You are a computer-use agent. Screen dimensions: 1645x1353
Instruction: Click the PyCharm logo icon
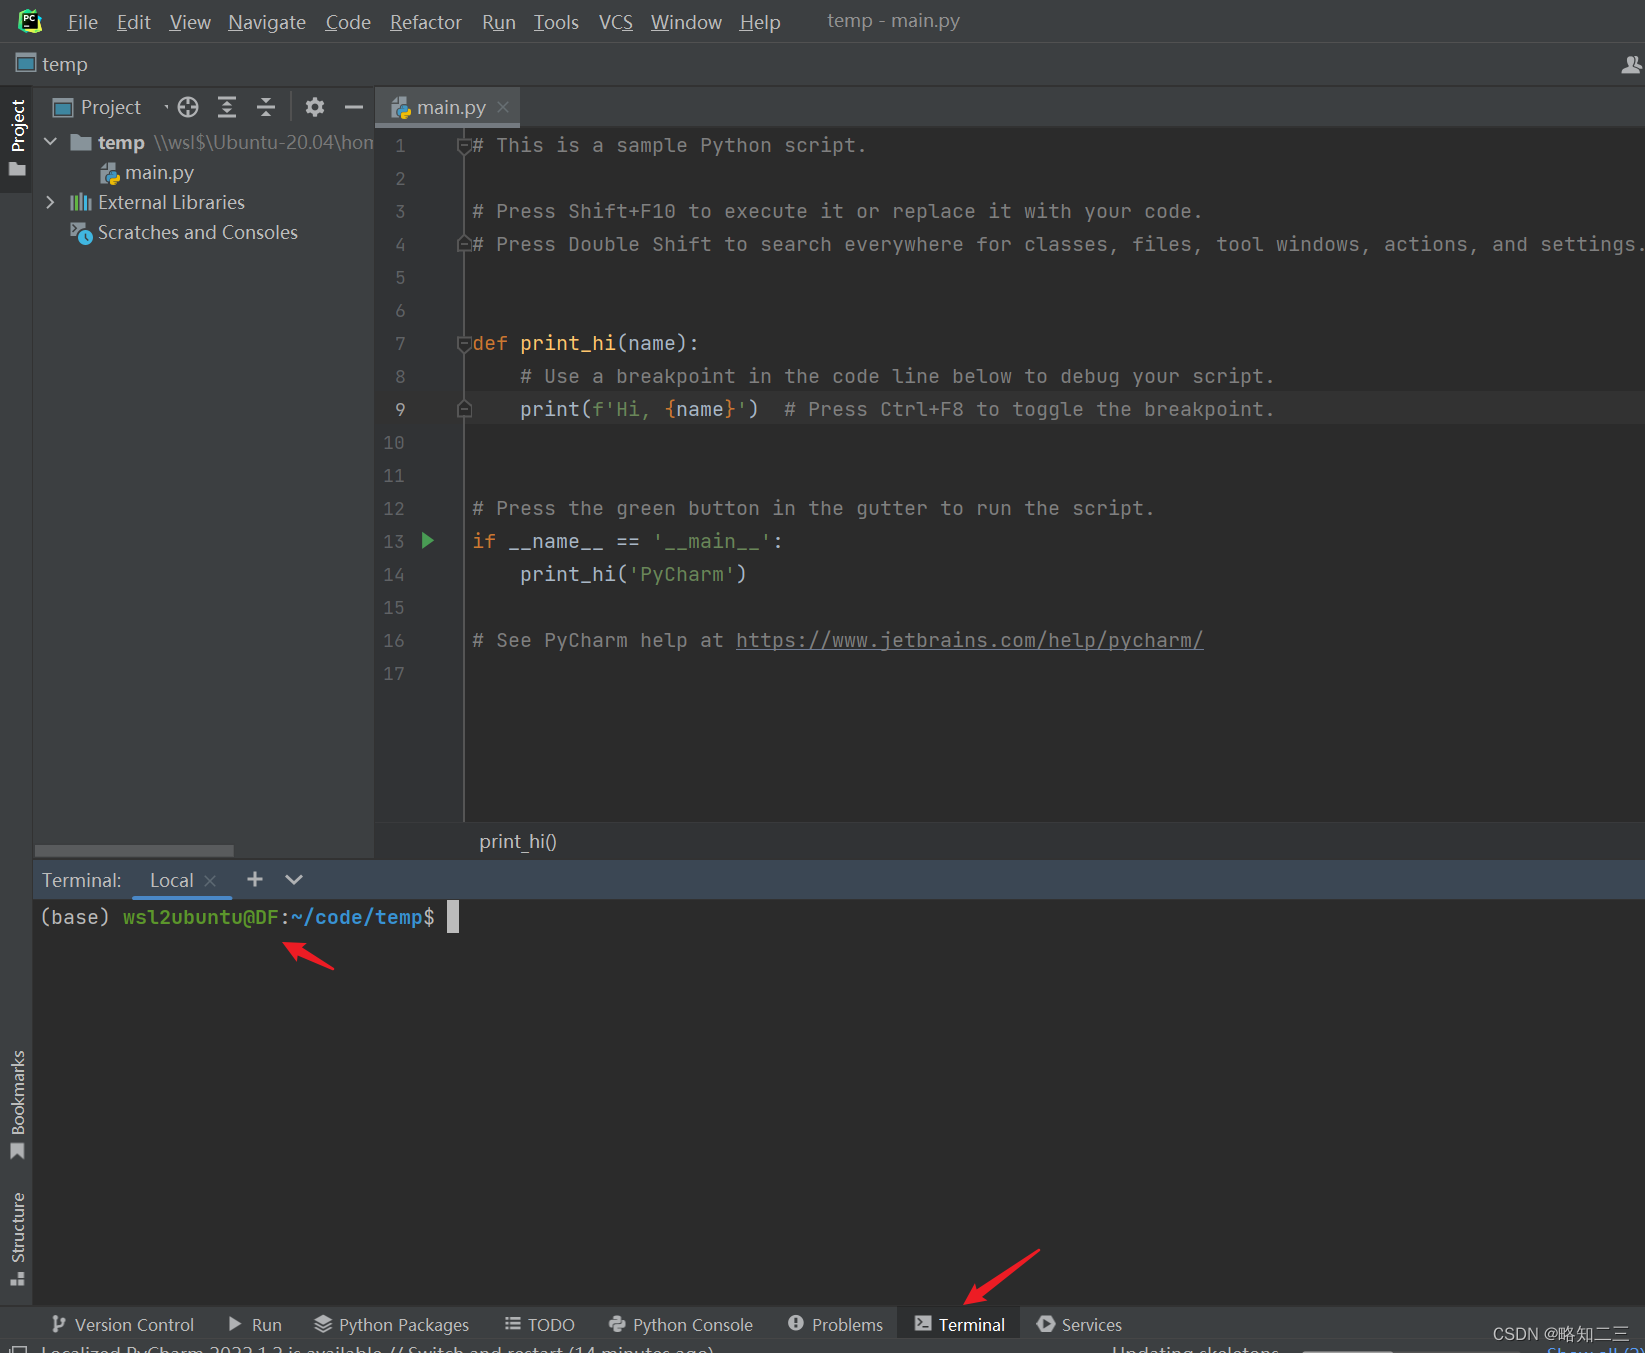coord(30,21)
